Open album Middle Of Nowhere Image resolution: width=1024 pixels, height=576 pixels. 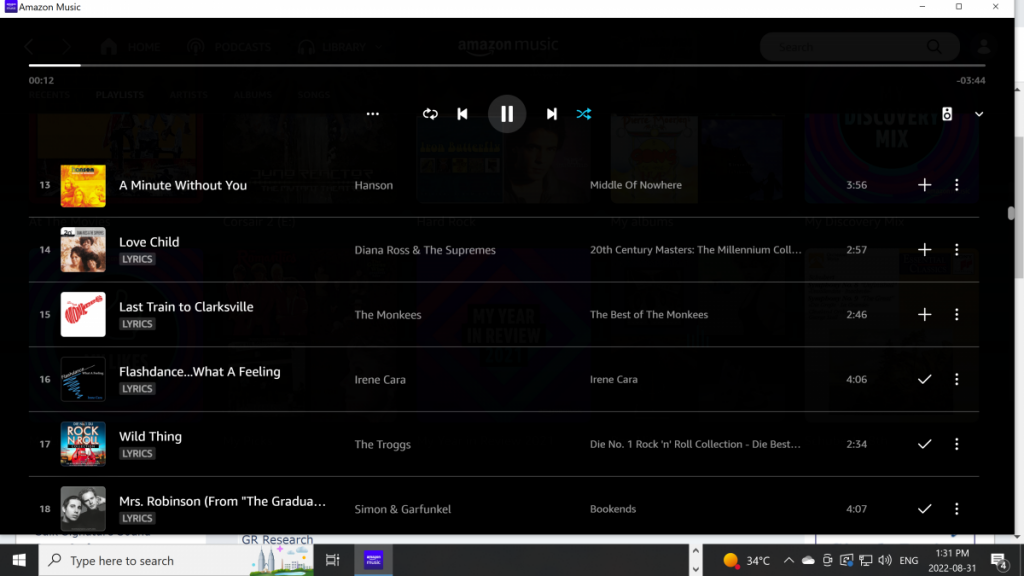[x=635, y=185]
